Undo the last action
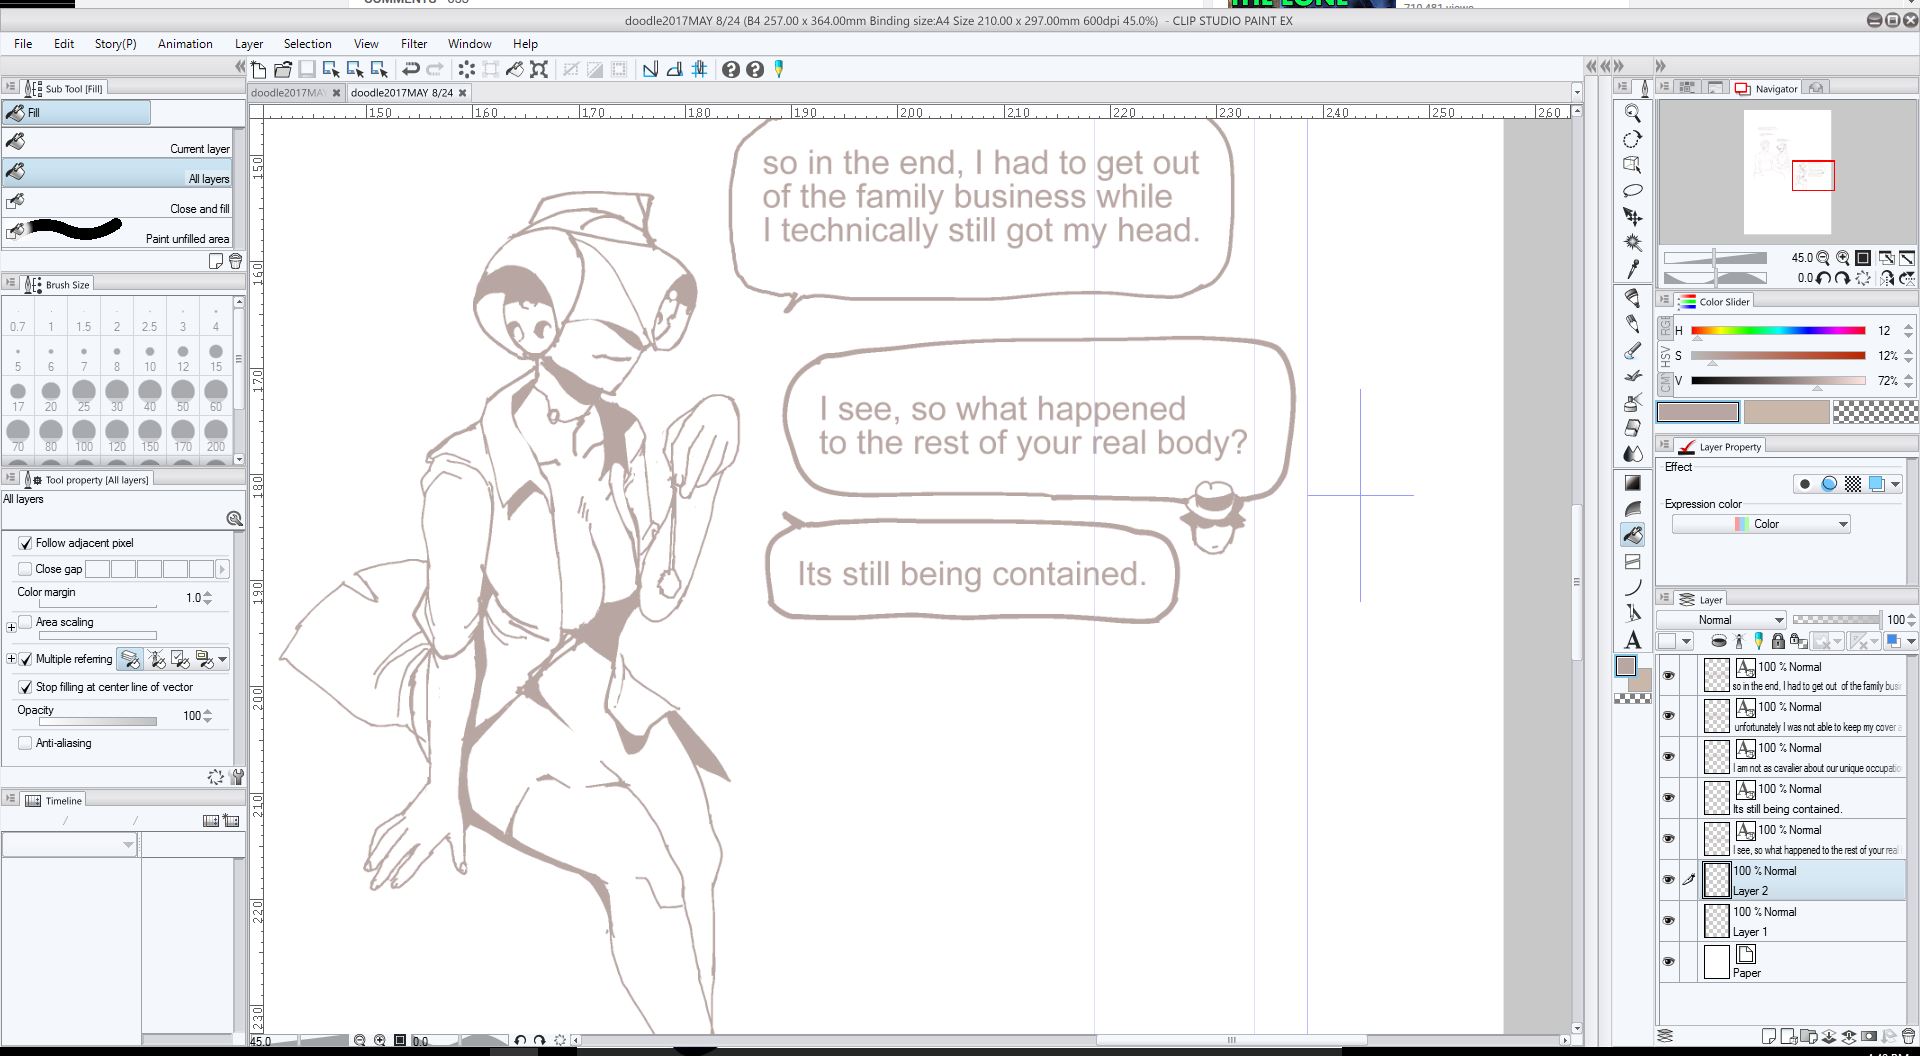This screenshot has width=1920, height=1056. point(410,69)
